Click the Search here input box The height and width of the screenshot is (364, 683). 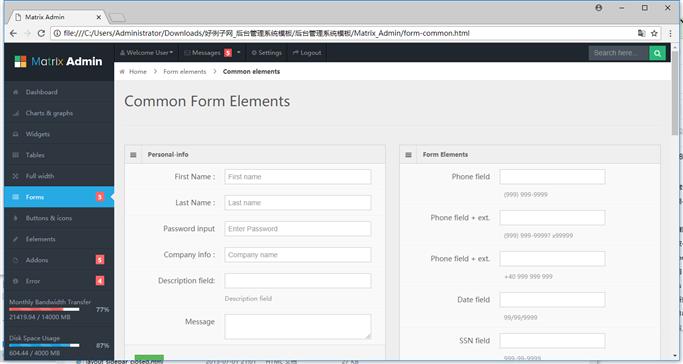(619, 53)
